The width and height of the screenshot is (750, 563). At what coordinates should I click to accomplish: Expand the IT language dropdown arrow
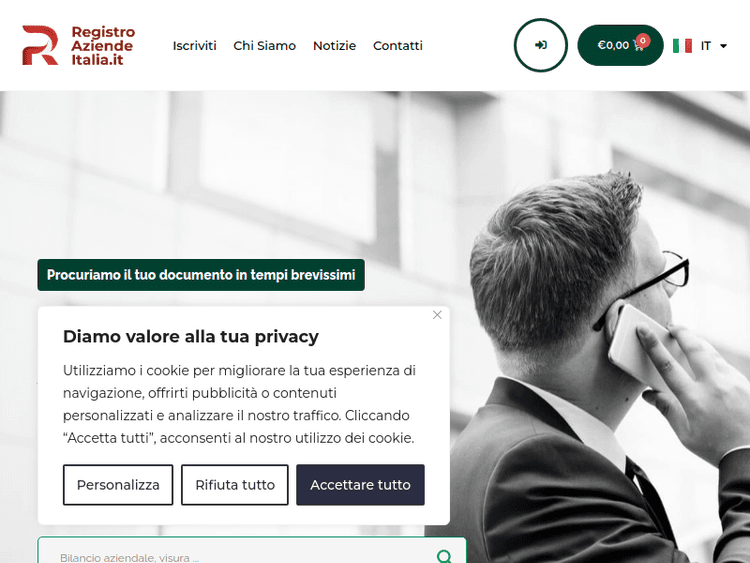(x=723, y=46)
